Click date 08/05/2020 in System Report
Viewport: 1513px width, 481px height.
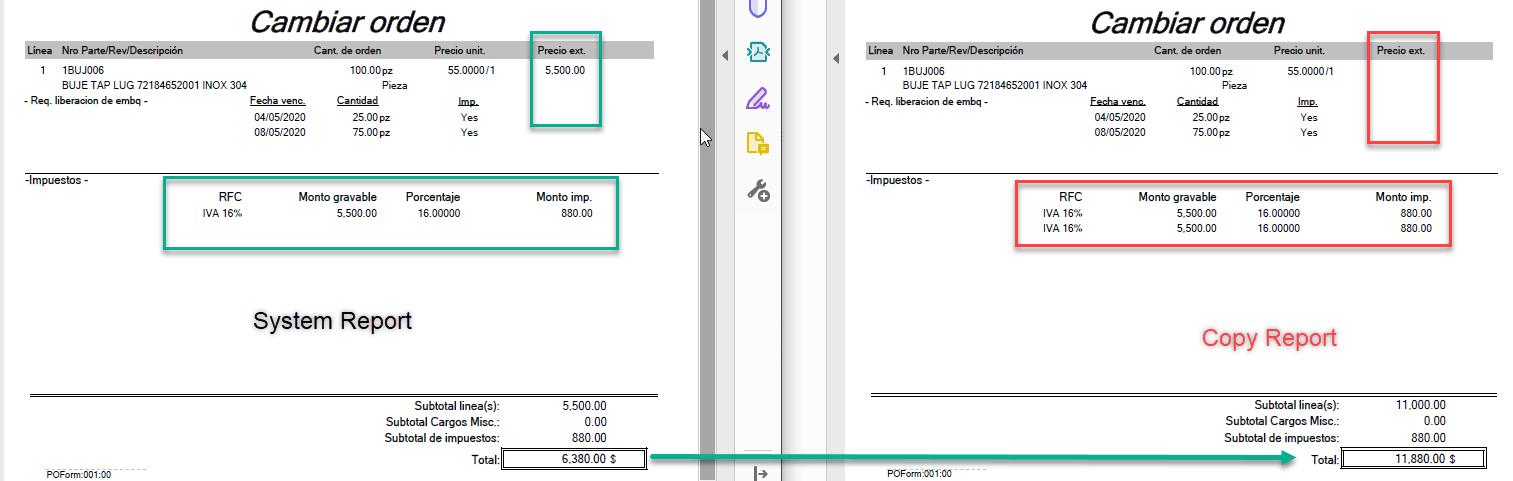(x=280, y=132)
